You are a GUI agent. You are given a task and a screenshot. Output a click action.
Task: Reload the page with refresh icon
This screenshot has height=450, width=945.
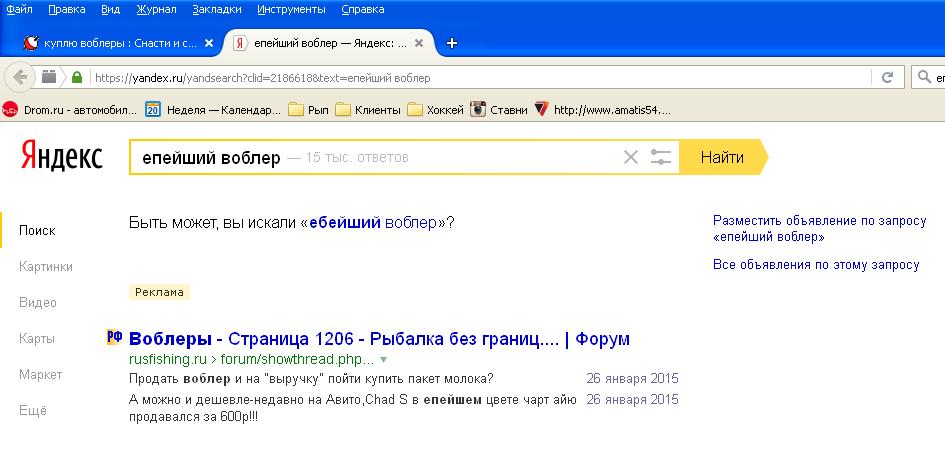[887, 78]
